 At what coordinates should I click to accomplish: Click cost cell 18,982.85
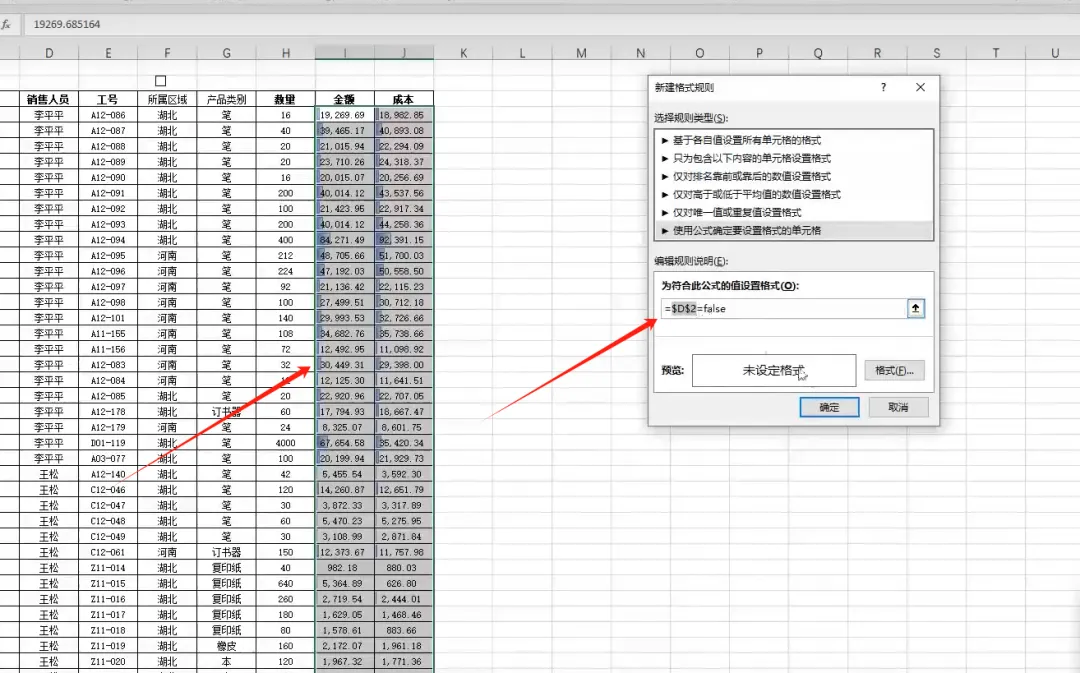[x=404, y=115]
